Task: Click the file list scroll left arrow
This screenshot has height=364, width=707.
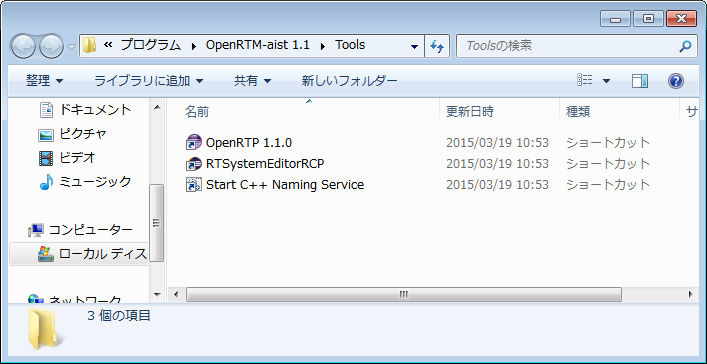Action: click(x=176, y=295)
